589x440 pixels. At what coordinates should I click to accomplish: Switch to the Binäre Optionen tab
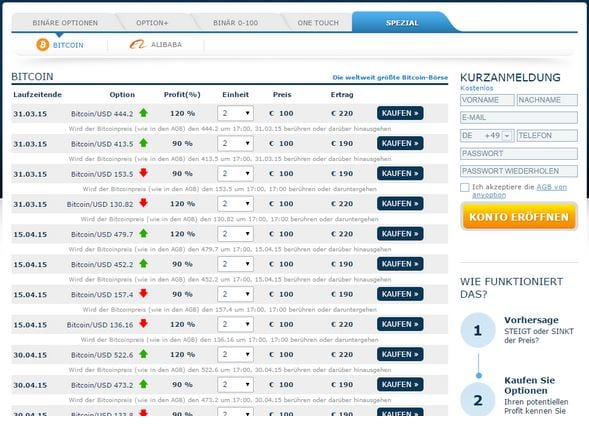tap(65, 23)
